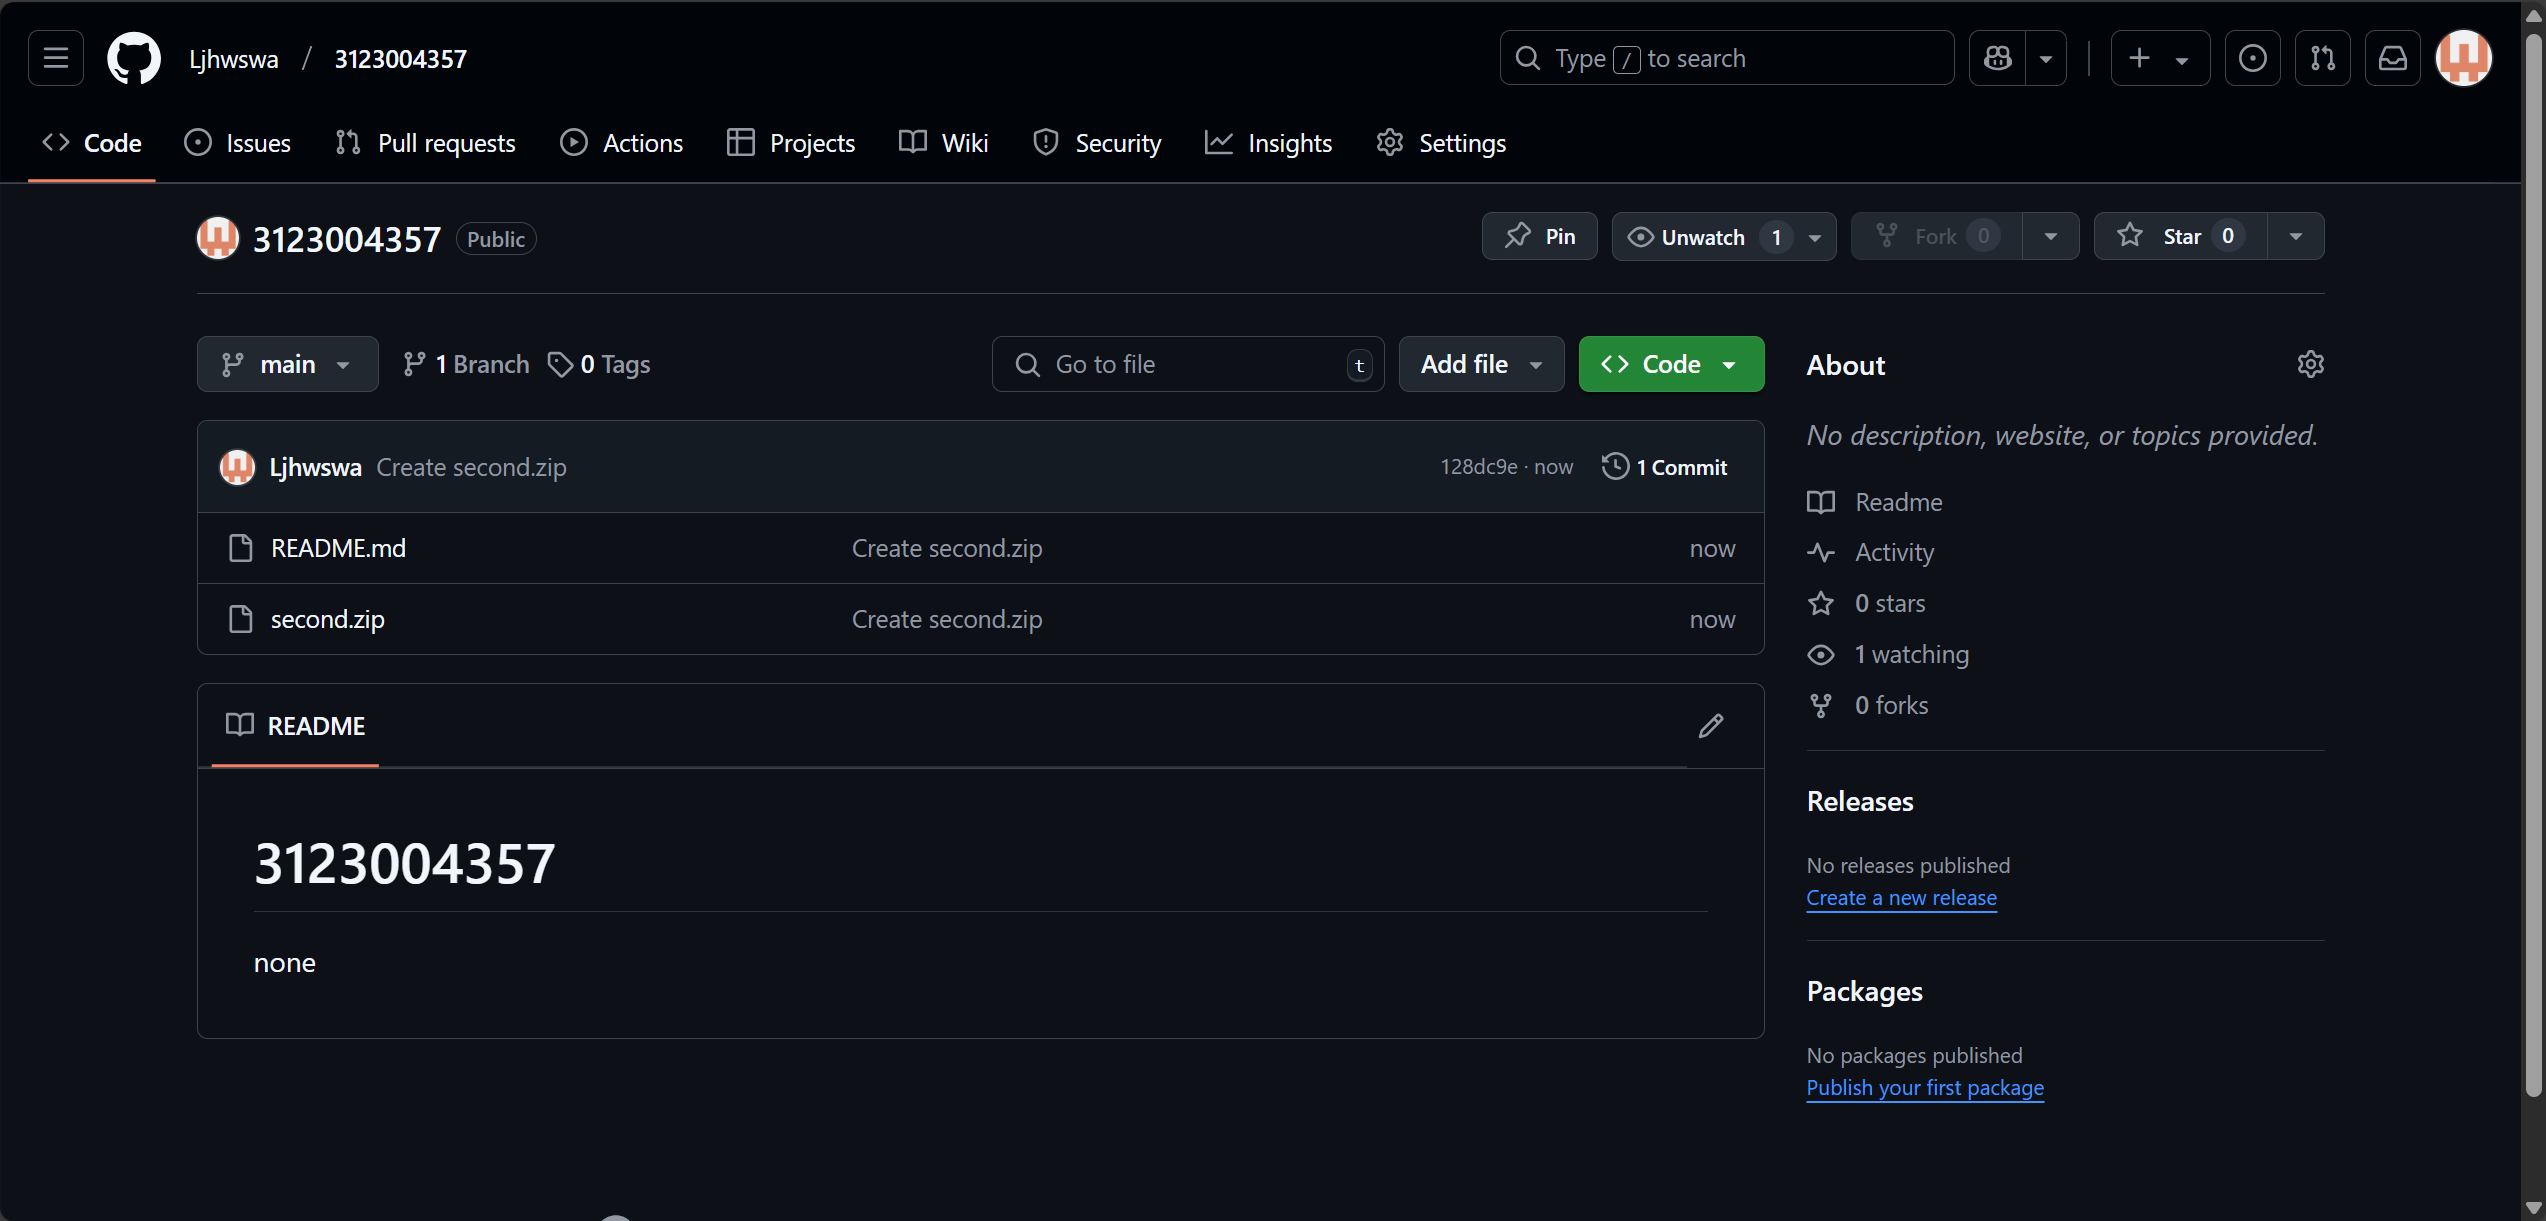Open the hamburger navigation menu

56,58
